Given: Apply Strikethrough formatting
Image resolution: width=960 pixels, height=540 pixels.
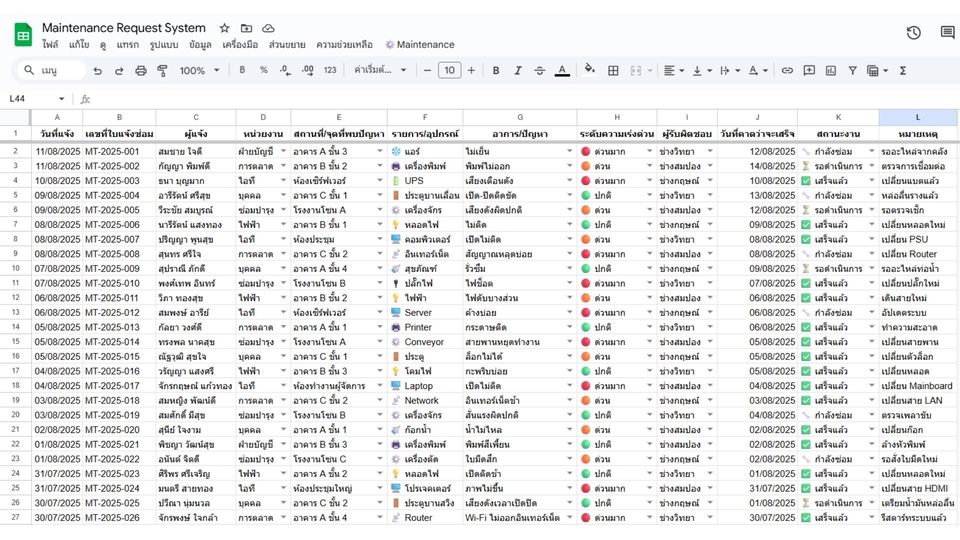Looking at the screenshot, I should click(539, 70).
